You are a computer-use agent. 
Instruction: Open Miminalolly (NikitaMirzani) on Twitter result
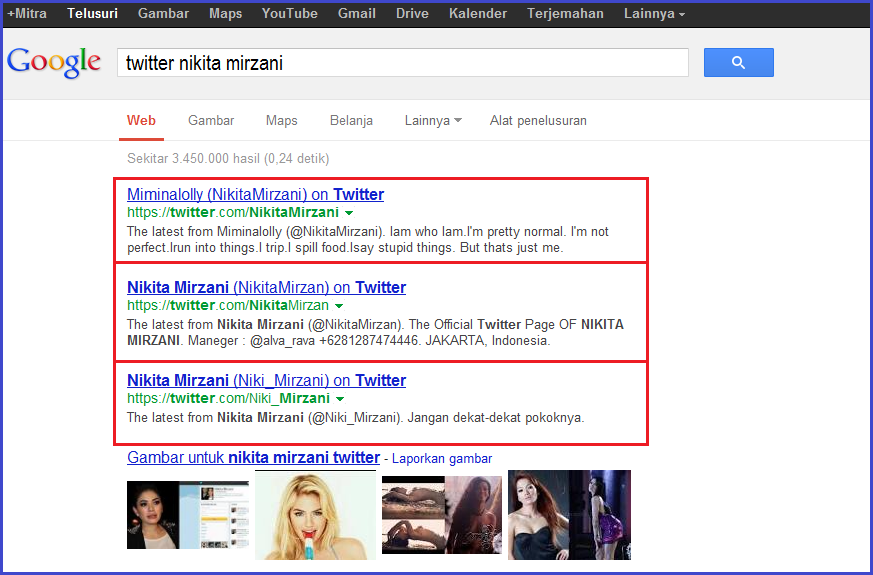tap(256, 194)
